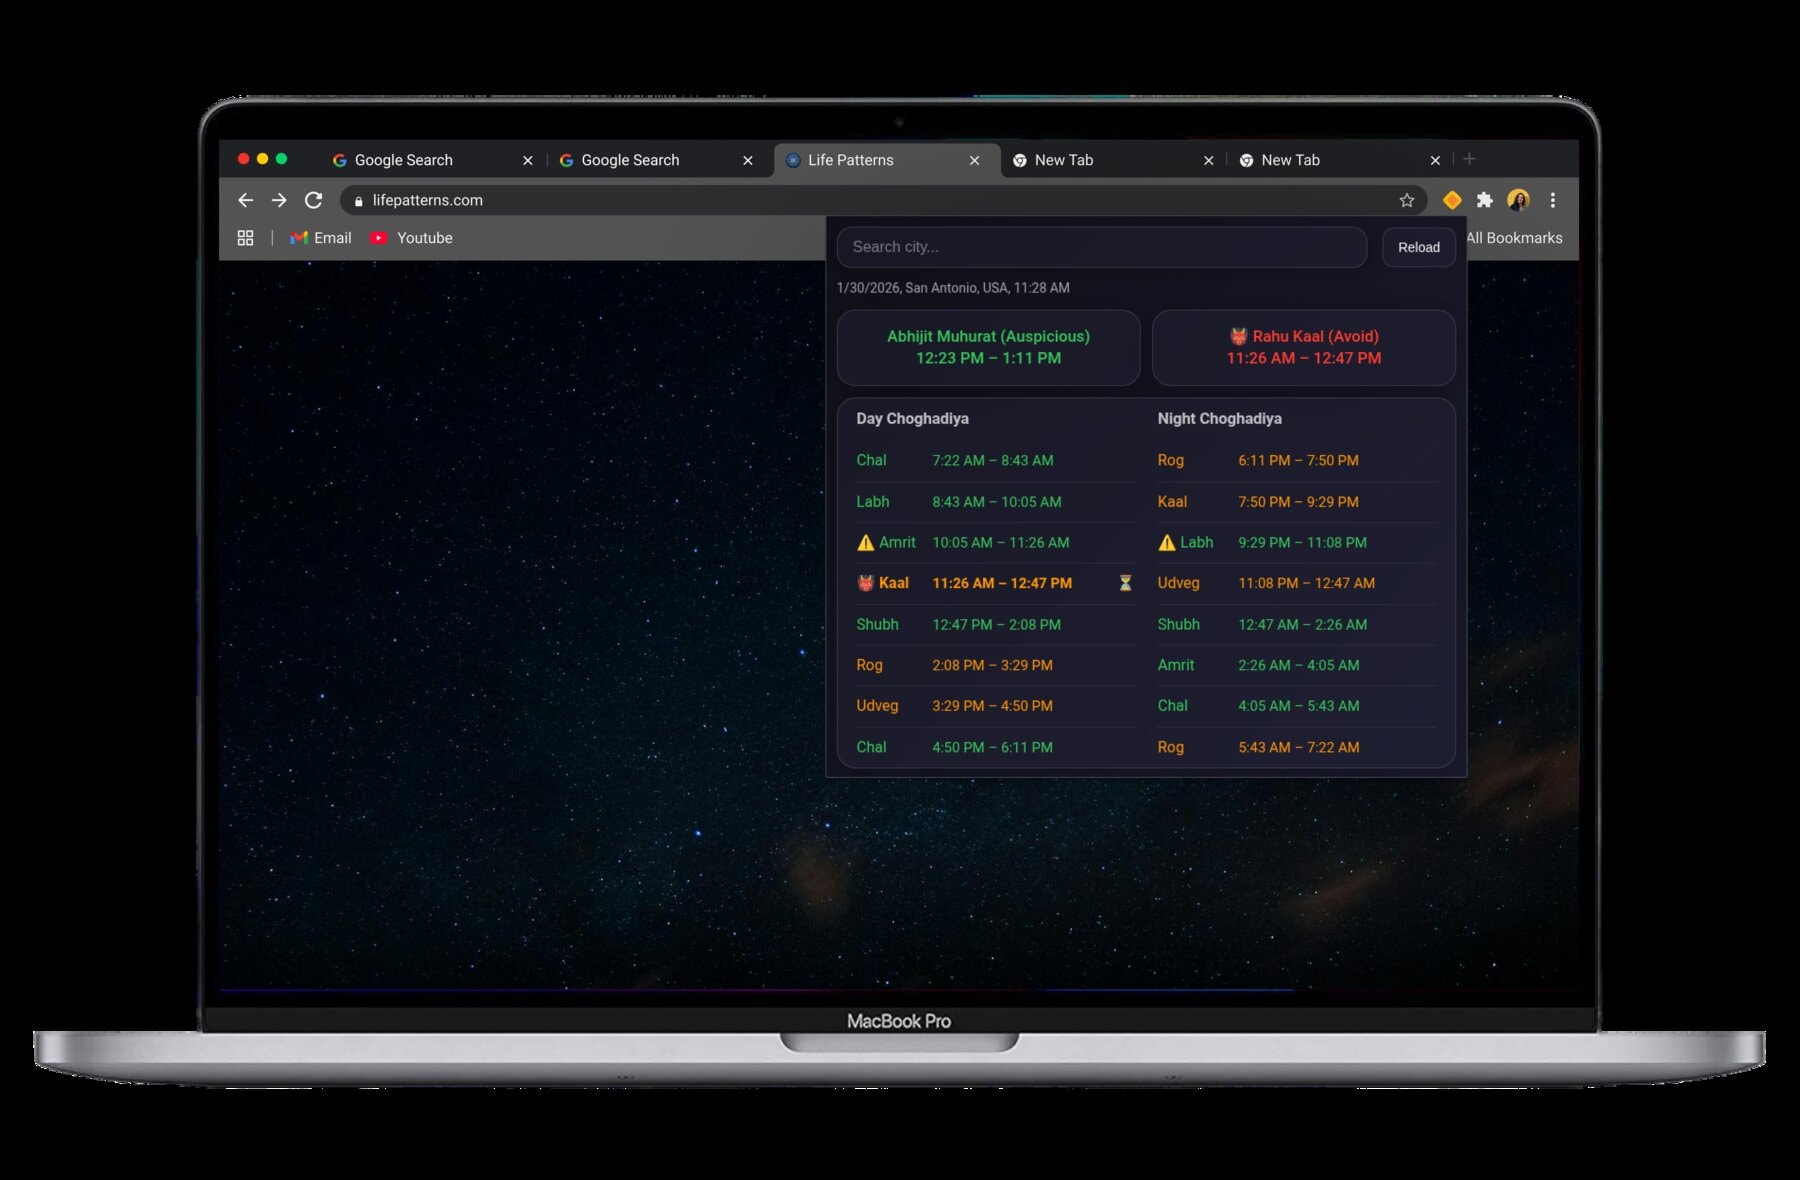Viewport: 1800px width, 1180px height.
Task: Select the Udveg 3:29 PM – 4:50 PM row
Action: (995, 705)
